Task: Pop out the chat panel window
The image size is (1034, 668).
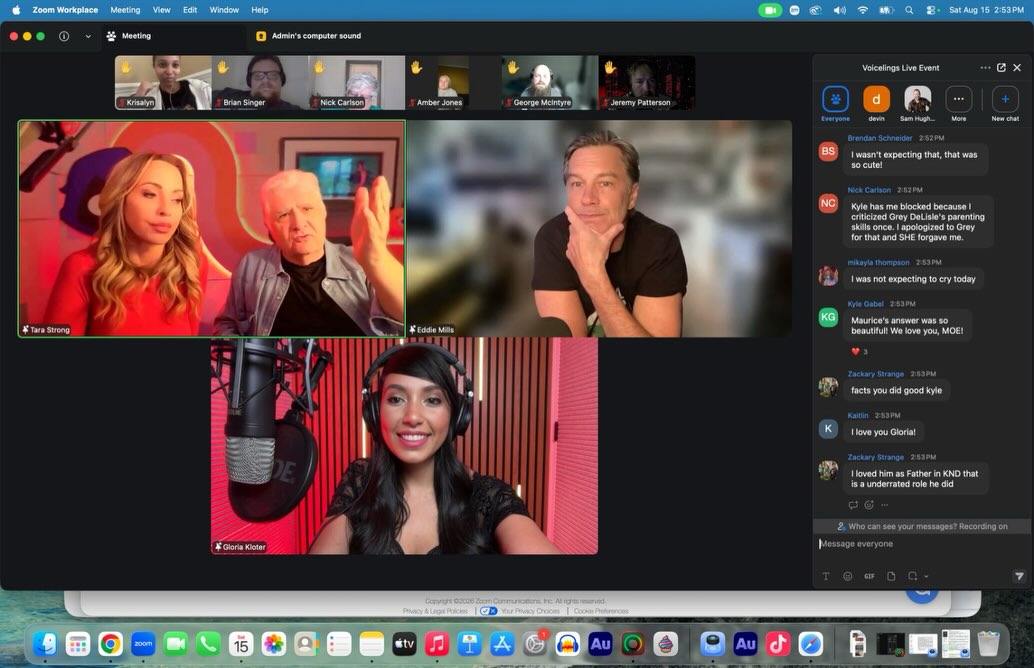Action: pyautogui.click(x=1001, y=68)
